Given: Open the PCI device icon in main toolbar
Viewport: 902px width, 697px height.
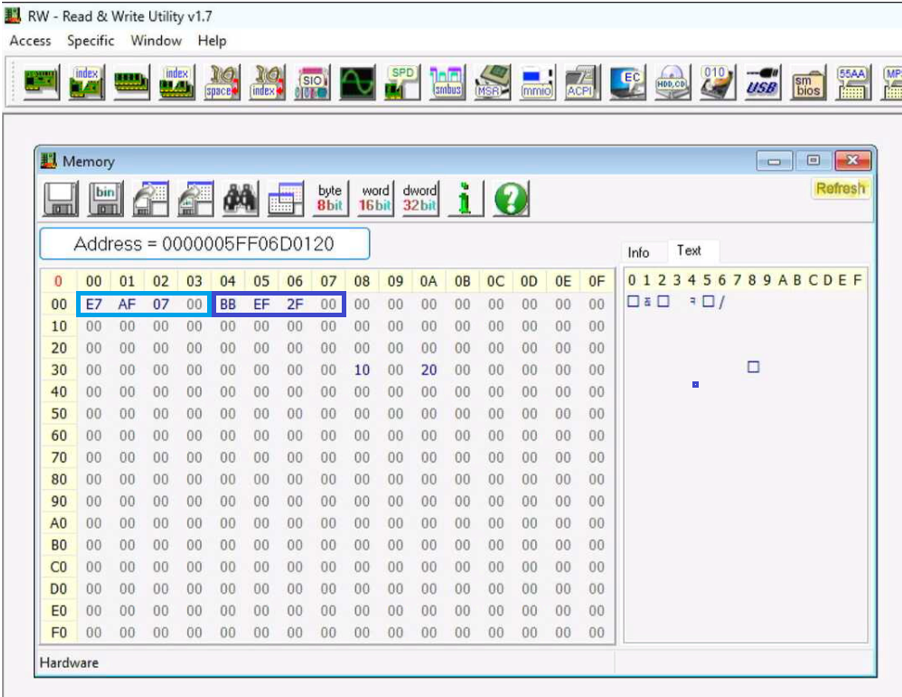Looking at the screenshot, I should point(41,82).
